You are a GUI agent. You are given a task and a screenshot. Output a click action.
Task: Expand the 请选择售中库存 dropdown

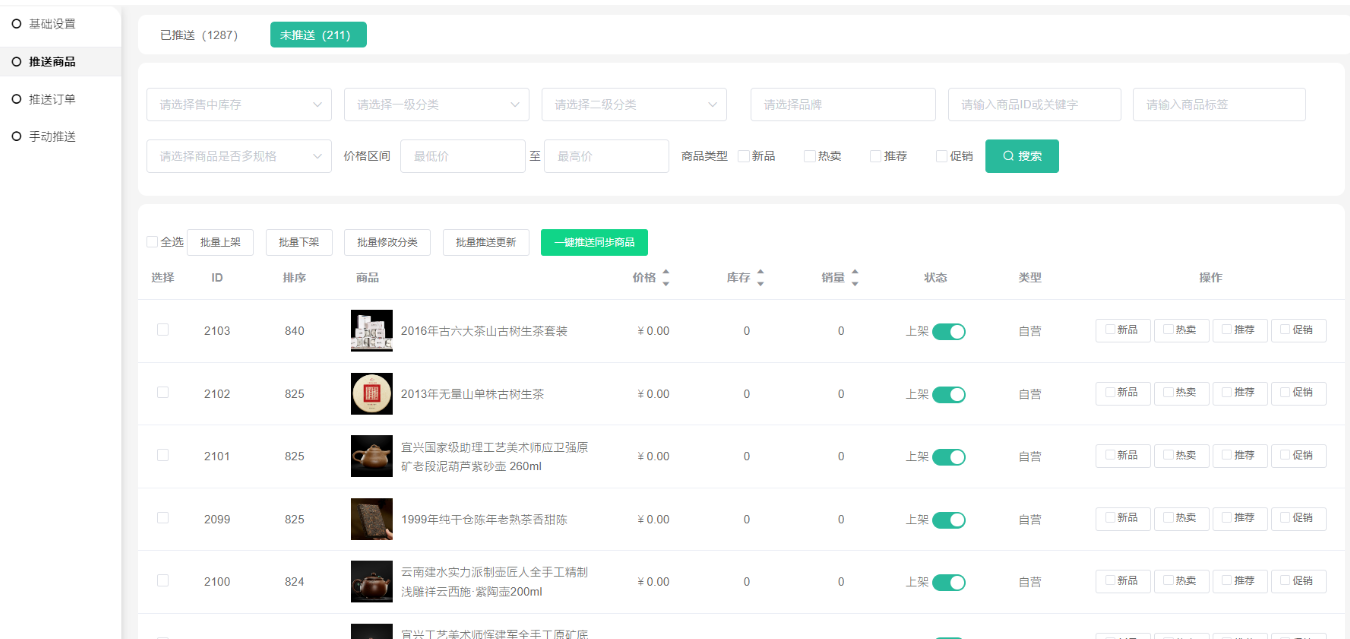click(x=239, y=104)
